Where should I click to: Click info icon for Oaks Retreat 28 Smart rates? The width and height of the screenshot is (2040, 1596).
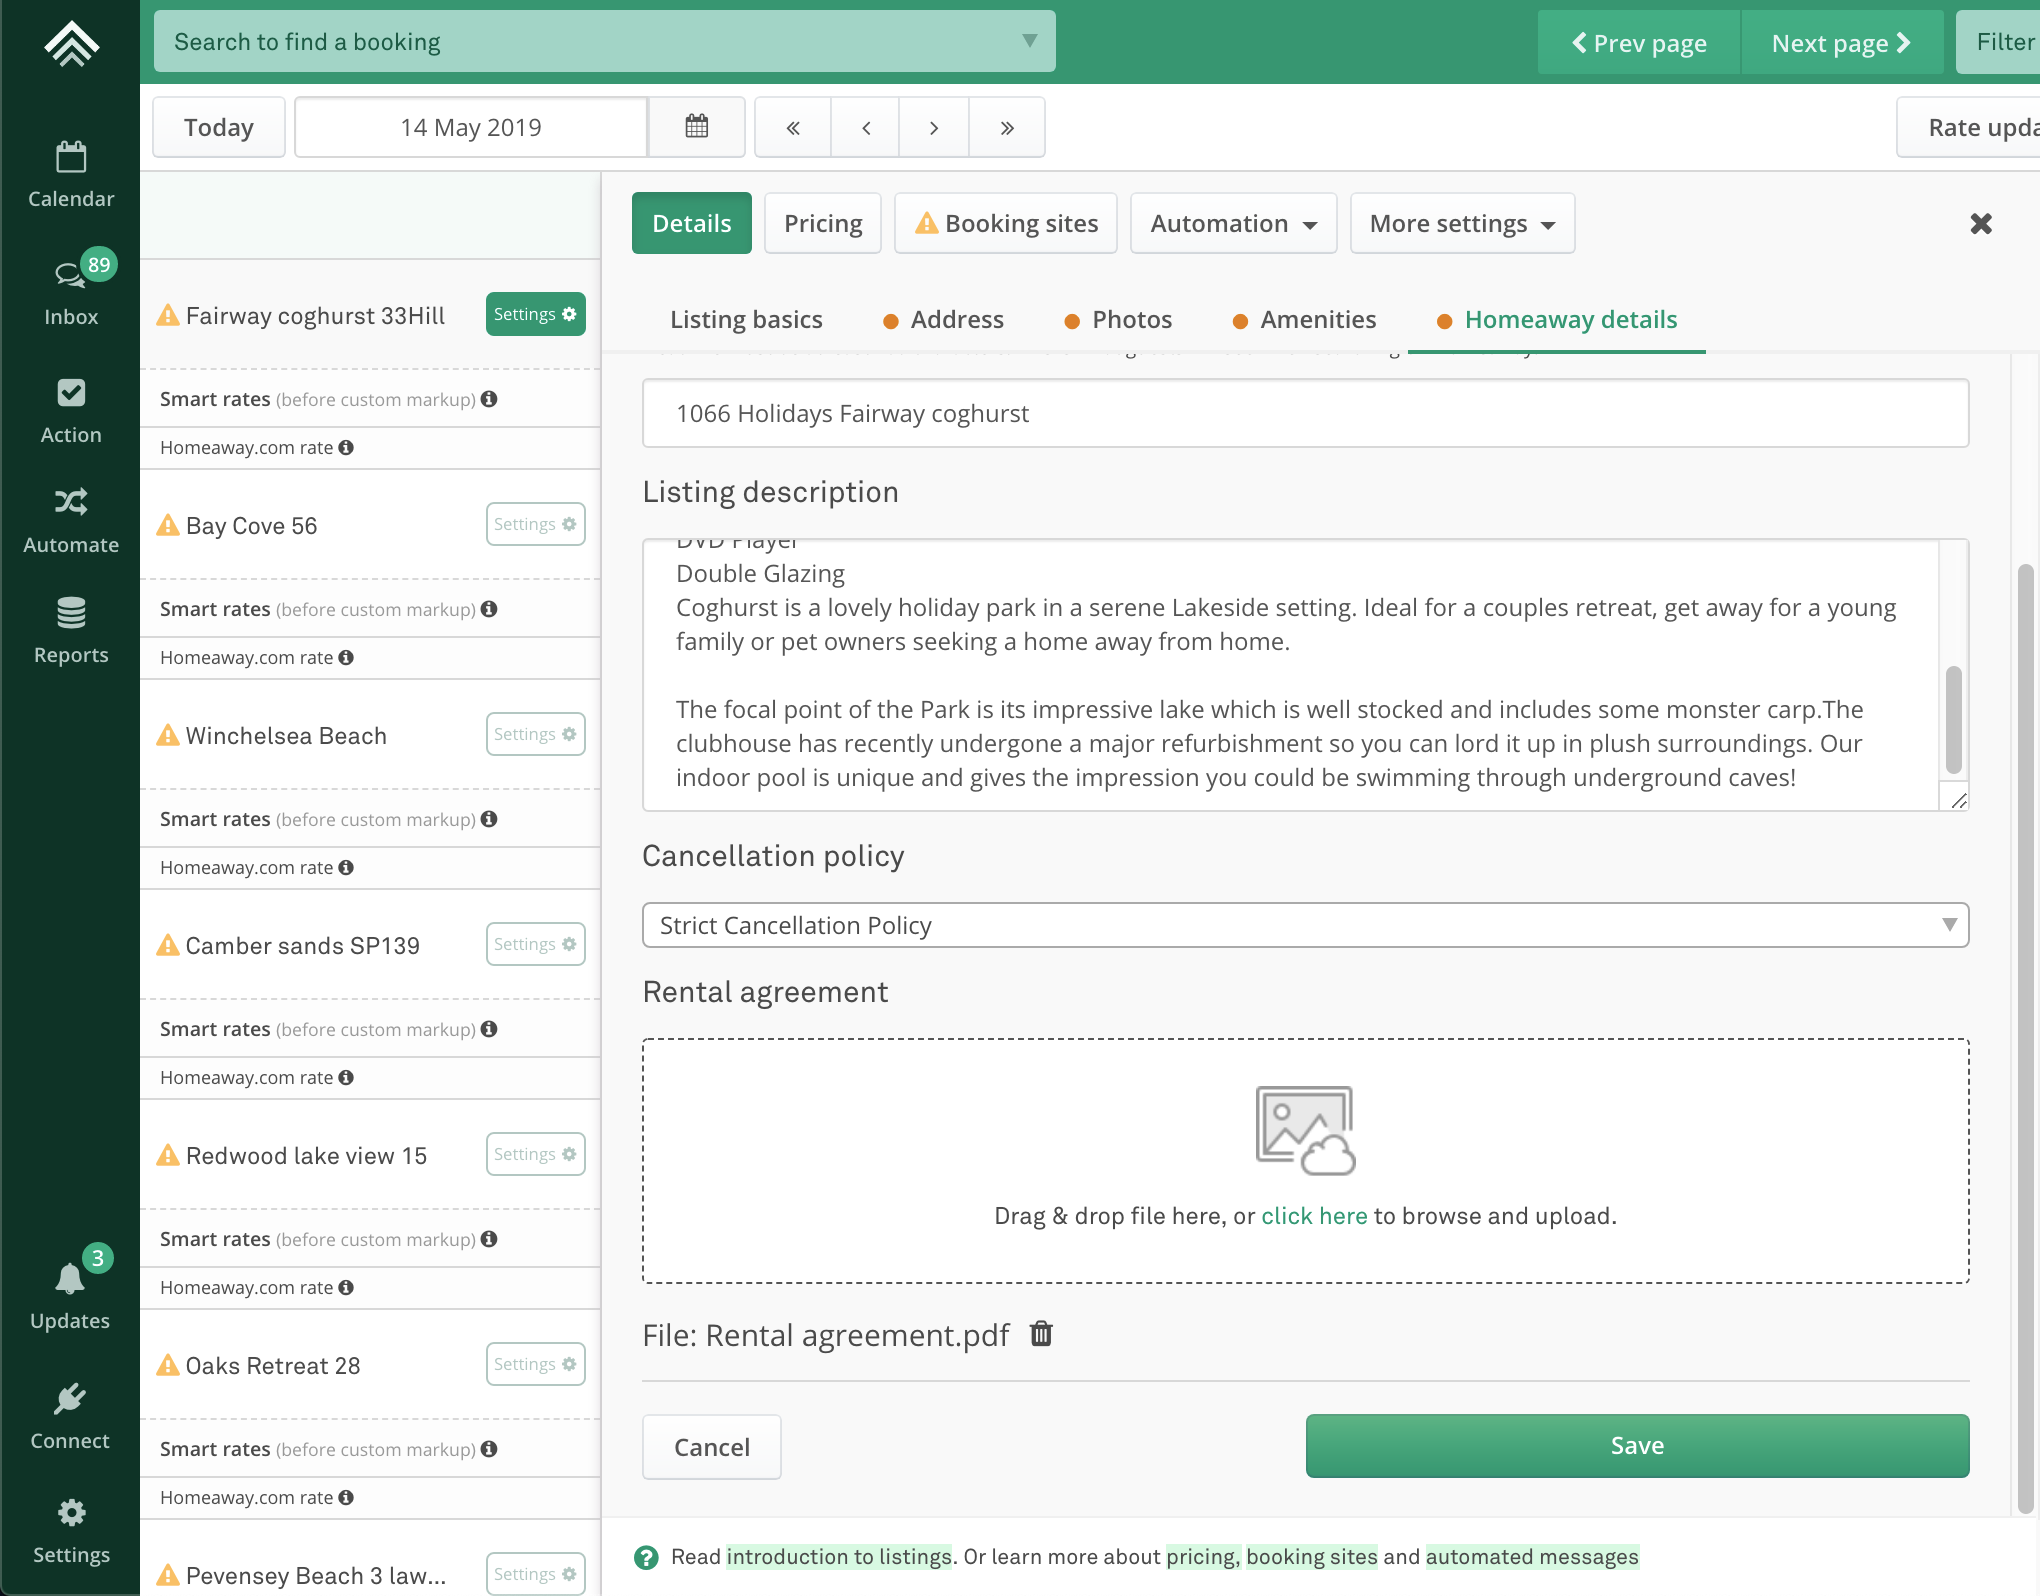tap(489, 1449)
